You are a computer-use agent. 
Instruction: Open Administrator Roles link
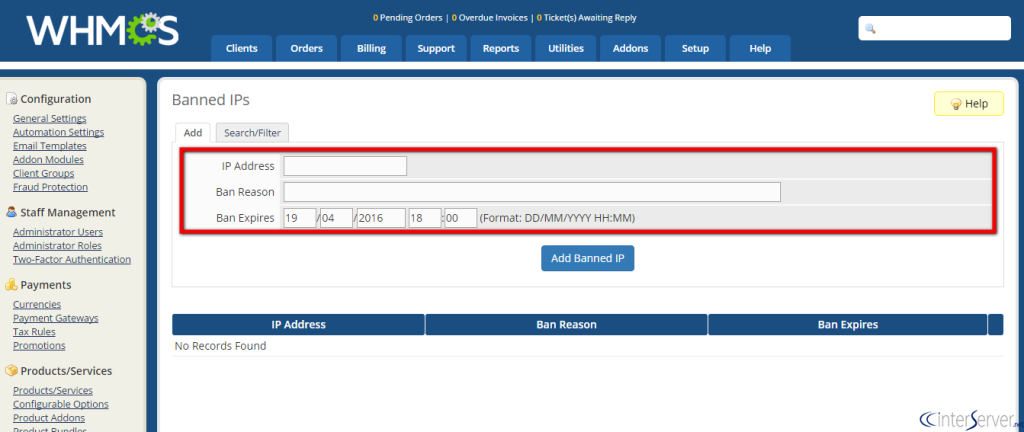57,246
